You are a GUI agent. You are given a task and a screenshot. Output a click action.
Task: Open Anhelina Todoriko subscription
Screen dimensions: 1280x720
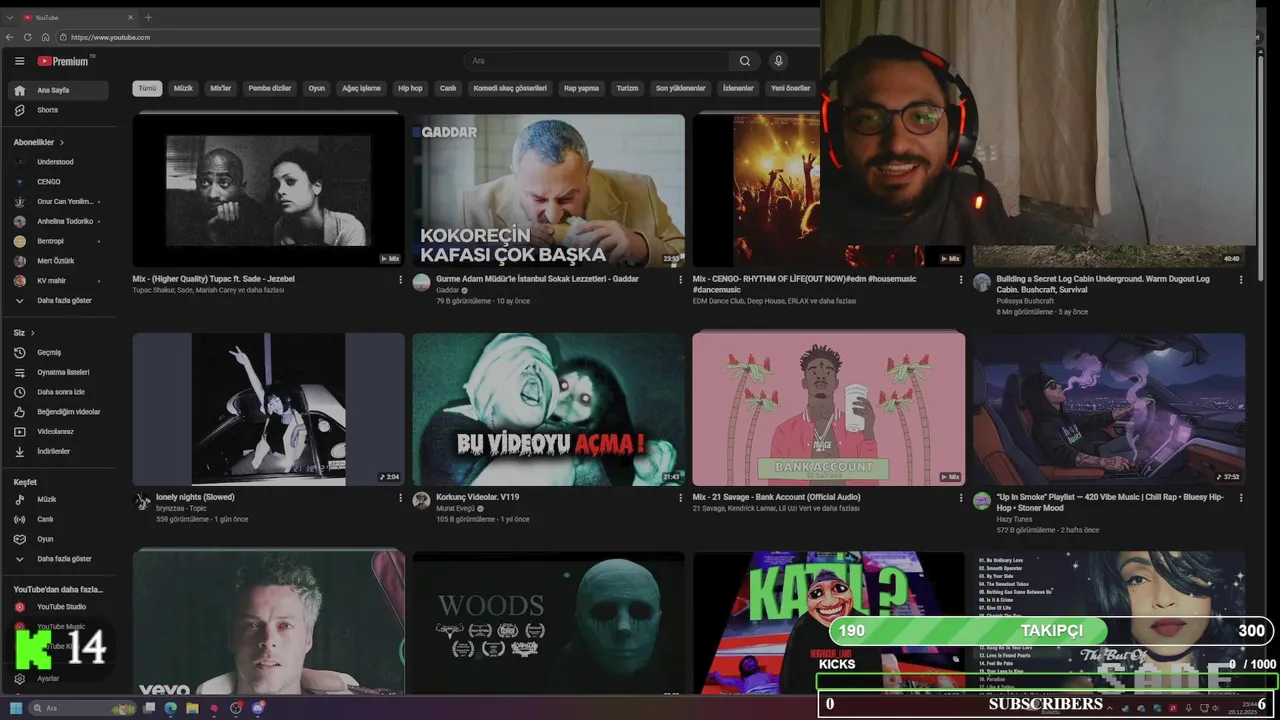[x=58, y=221]
